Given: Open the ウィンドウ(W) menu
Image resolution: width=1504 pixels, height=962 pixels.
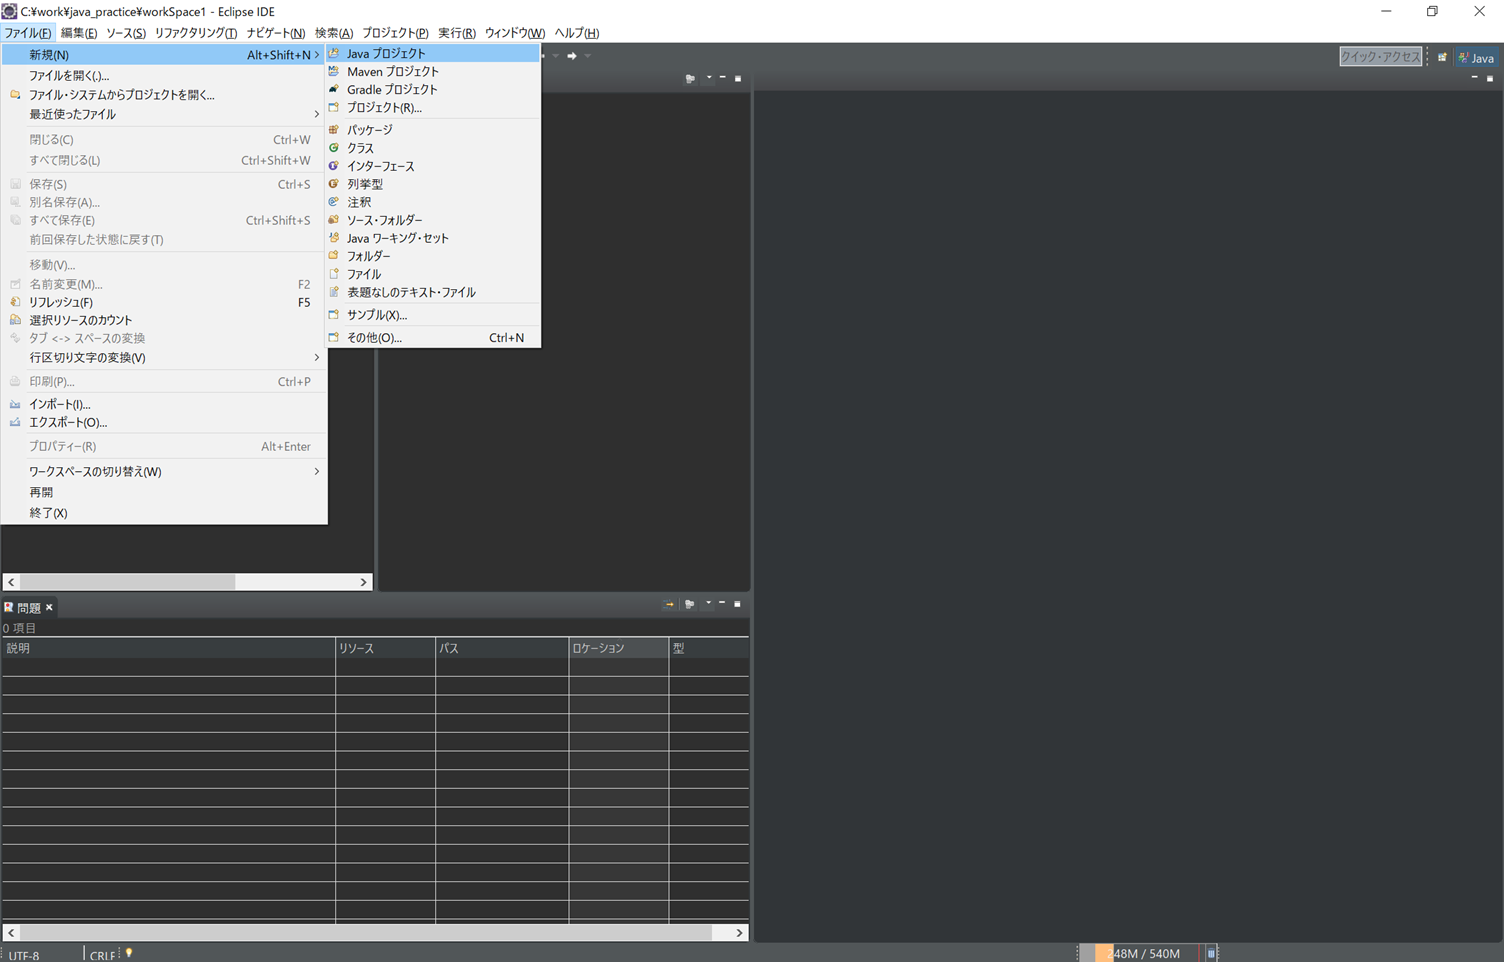Looking at the screenshot, I should (515, 33).
